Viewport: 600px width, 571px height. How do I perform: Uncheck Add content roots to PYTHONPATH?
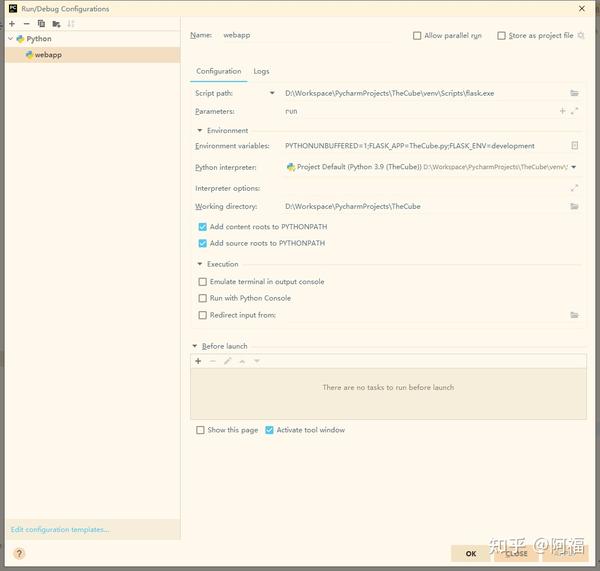click(x=202, y=227)
